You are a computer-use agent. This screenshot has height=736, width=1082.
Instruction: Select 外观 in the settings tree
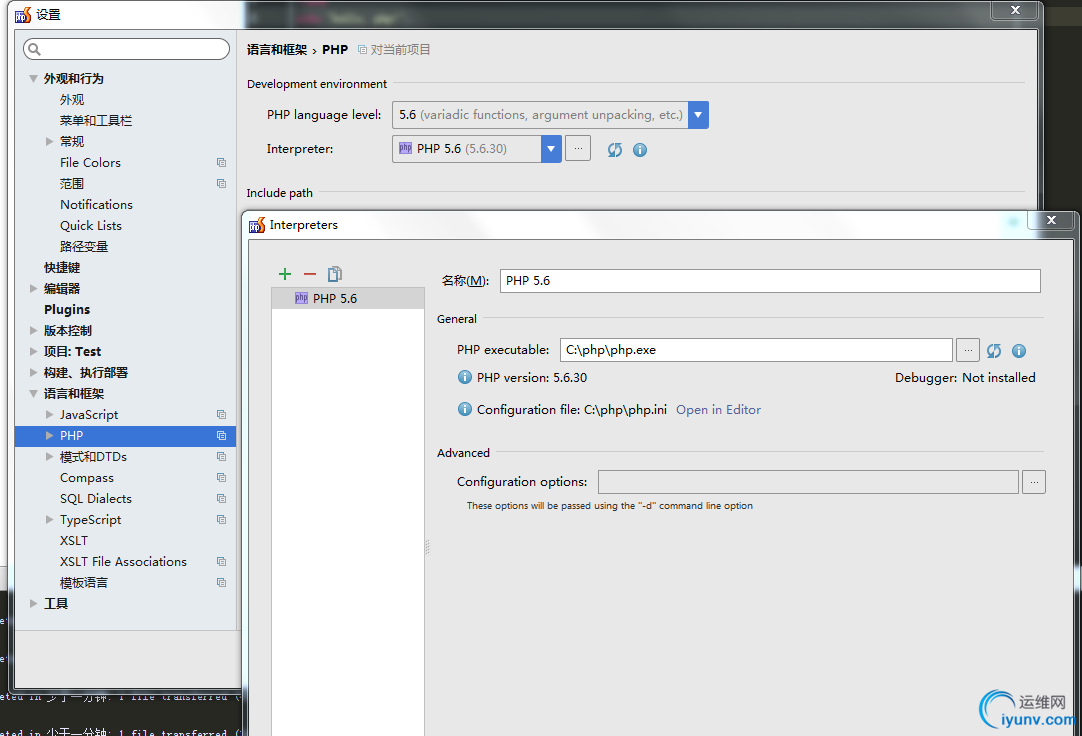pyautogui.click(x=72, y=100)
